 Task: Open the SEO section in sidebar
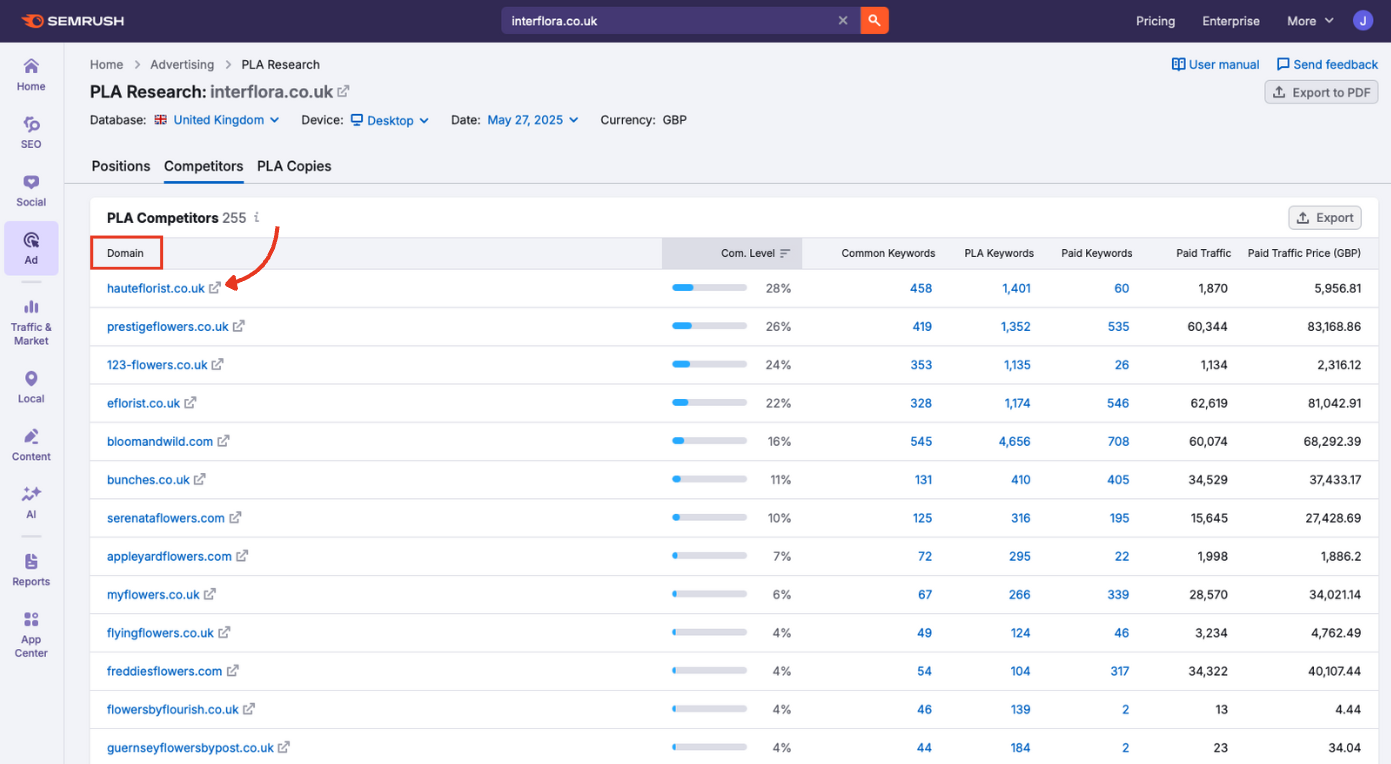click(31, 132)
